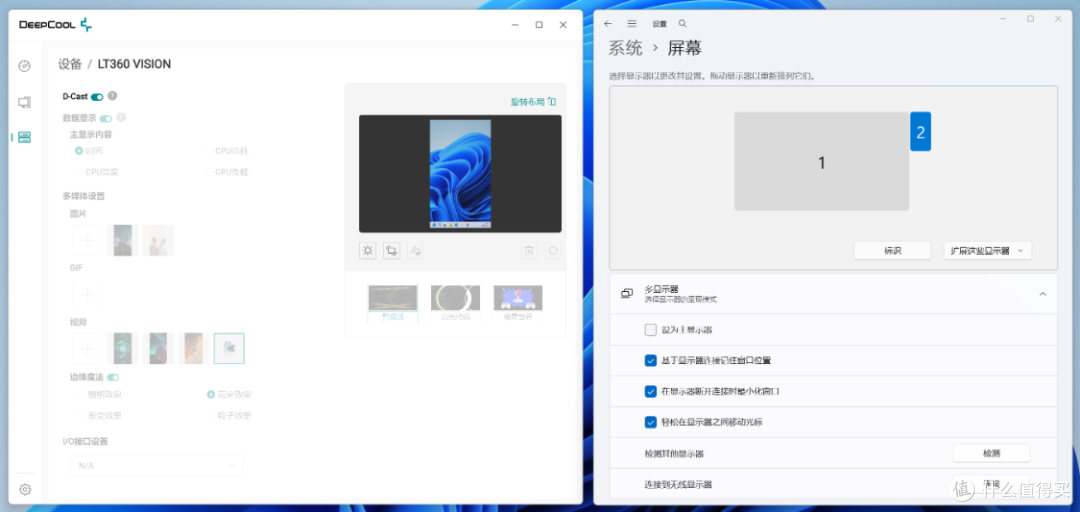Screen dimensions: 1080x512
Task: Select the second video thumbnail under 视频
Action: 158,348
